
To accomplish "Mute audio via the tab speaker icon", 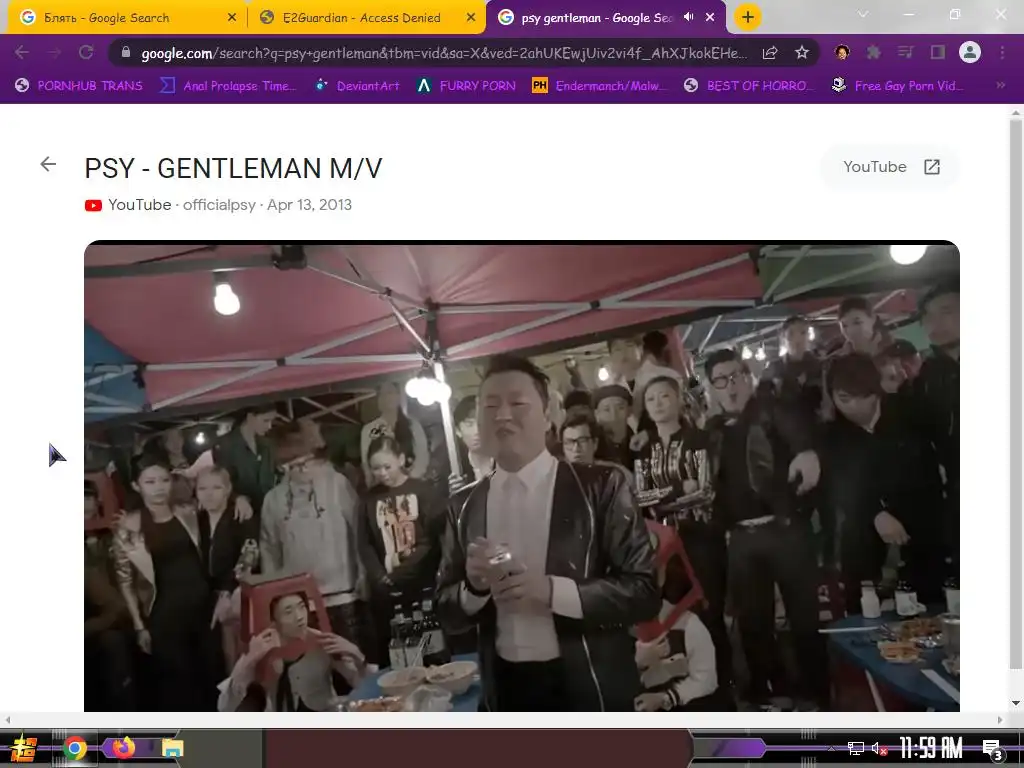I will (x=688, y=17).
